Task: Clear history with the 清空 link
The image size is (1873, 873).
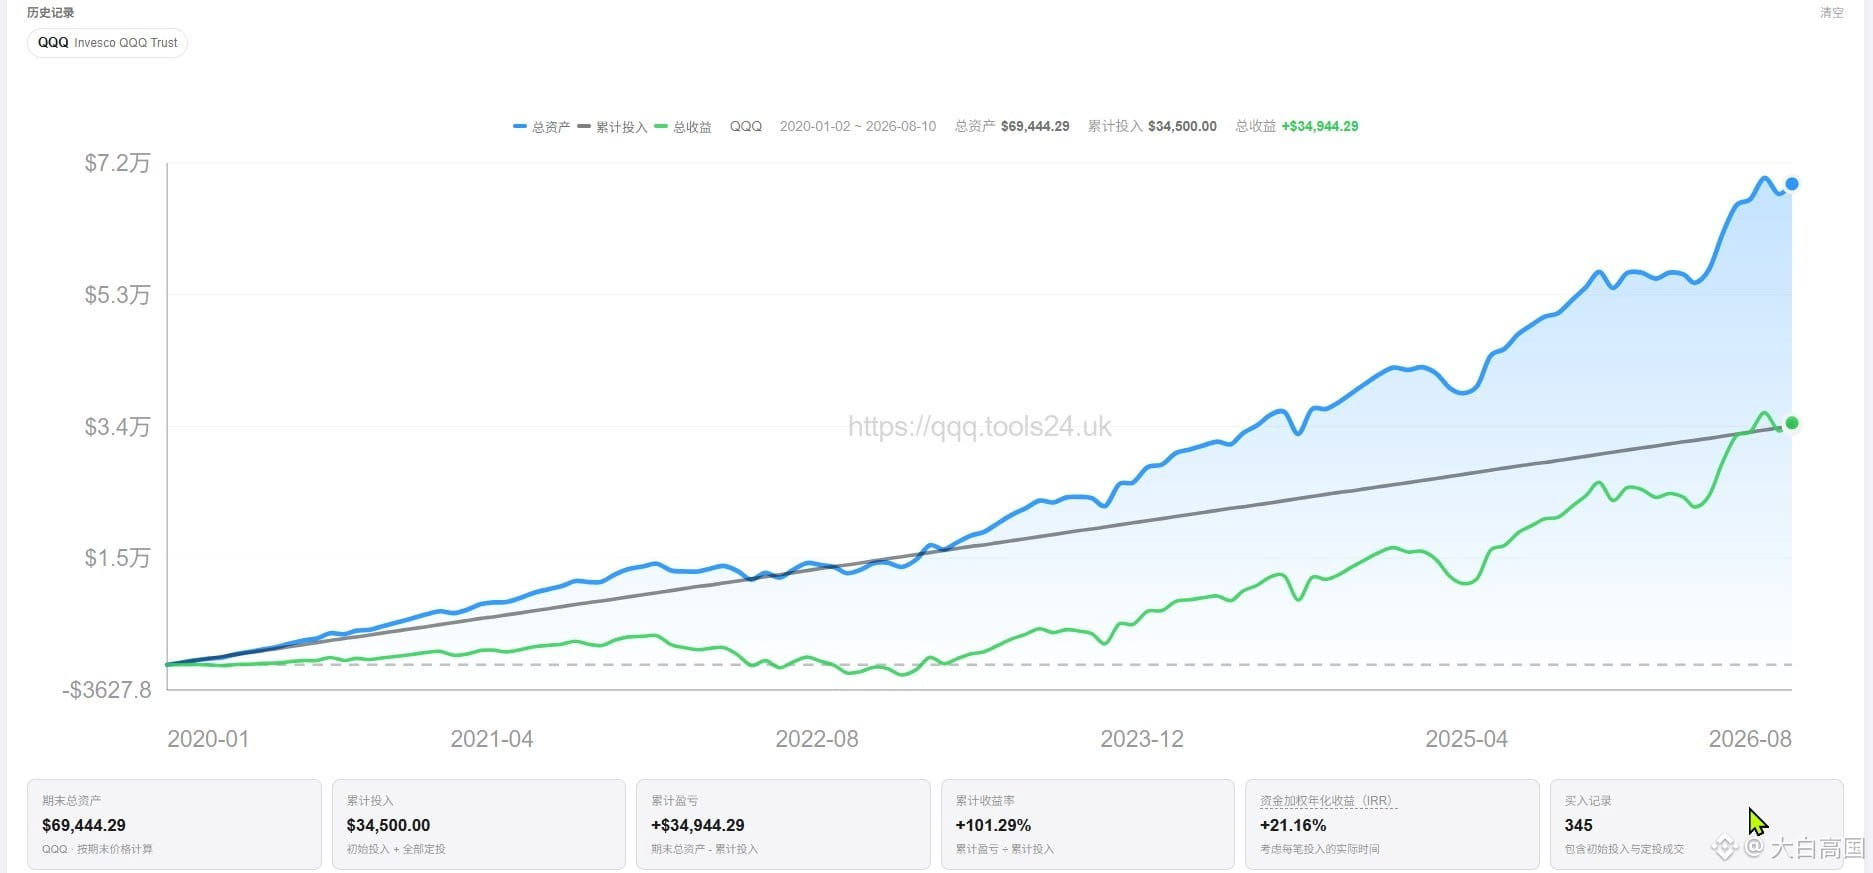Action: 1831,13
